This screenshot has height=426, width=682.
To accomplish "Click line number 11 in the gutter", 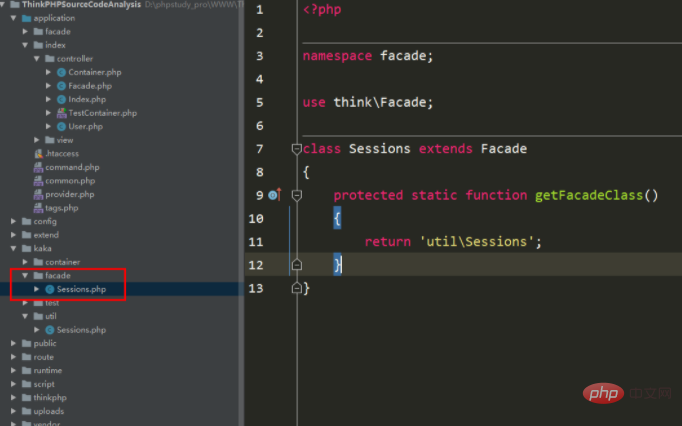I will [256, 242].
